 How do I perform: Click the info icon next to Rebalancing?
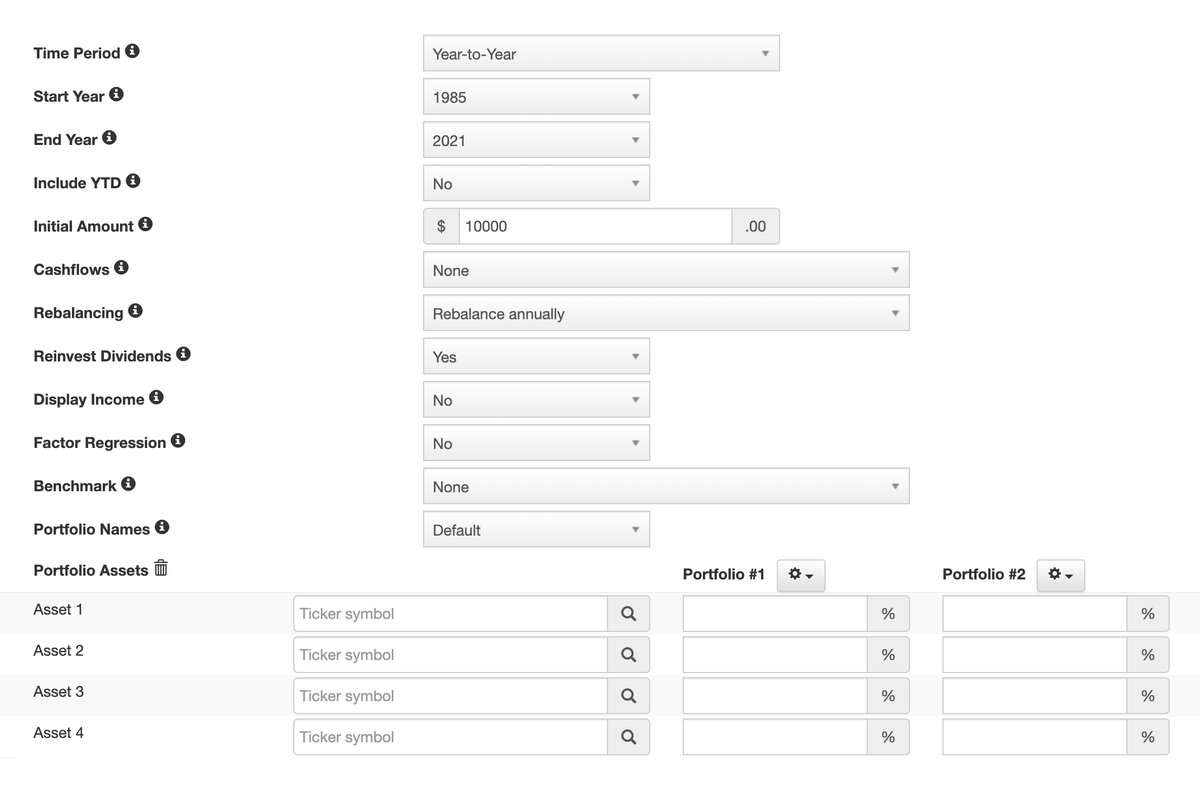pyautogui.click(x=135, y=311)
